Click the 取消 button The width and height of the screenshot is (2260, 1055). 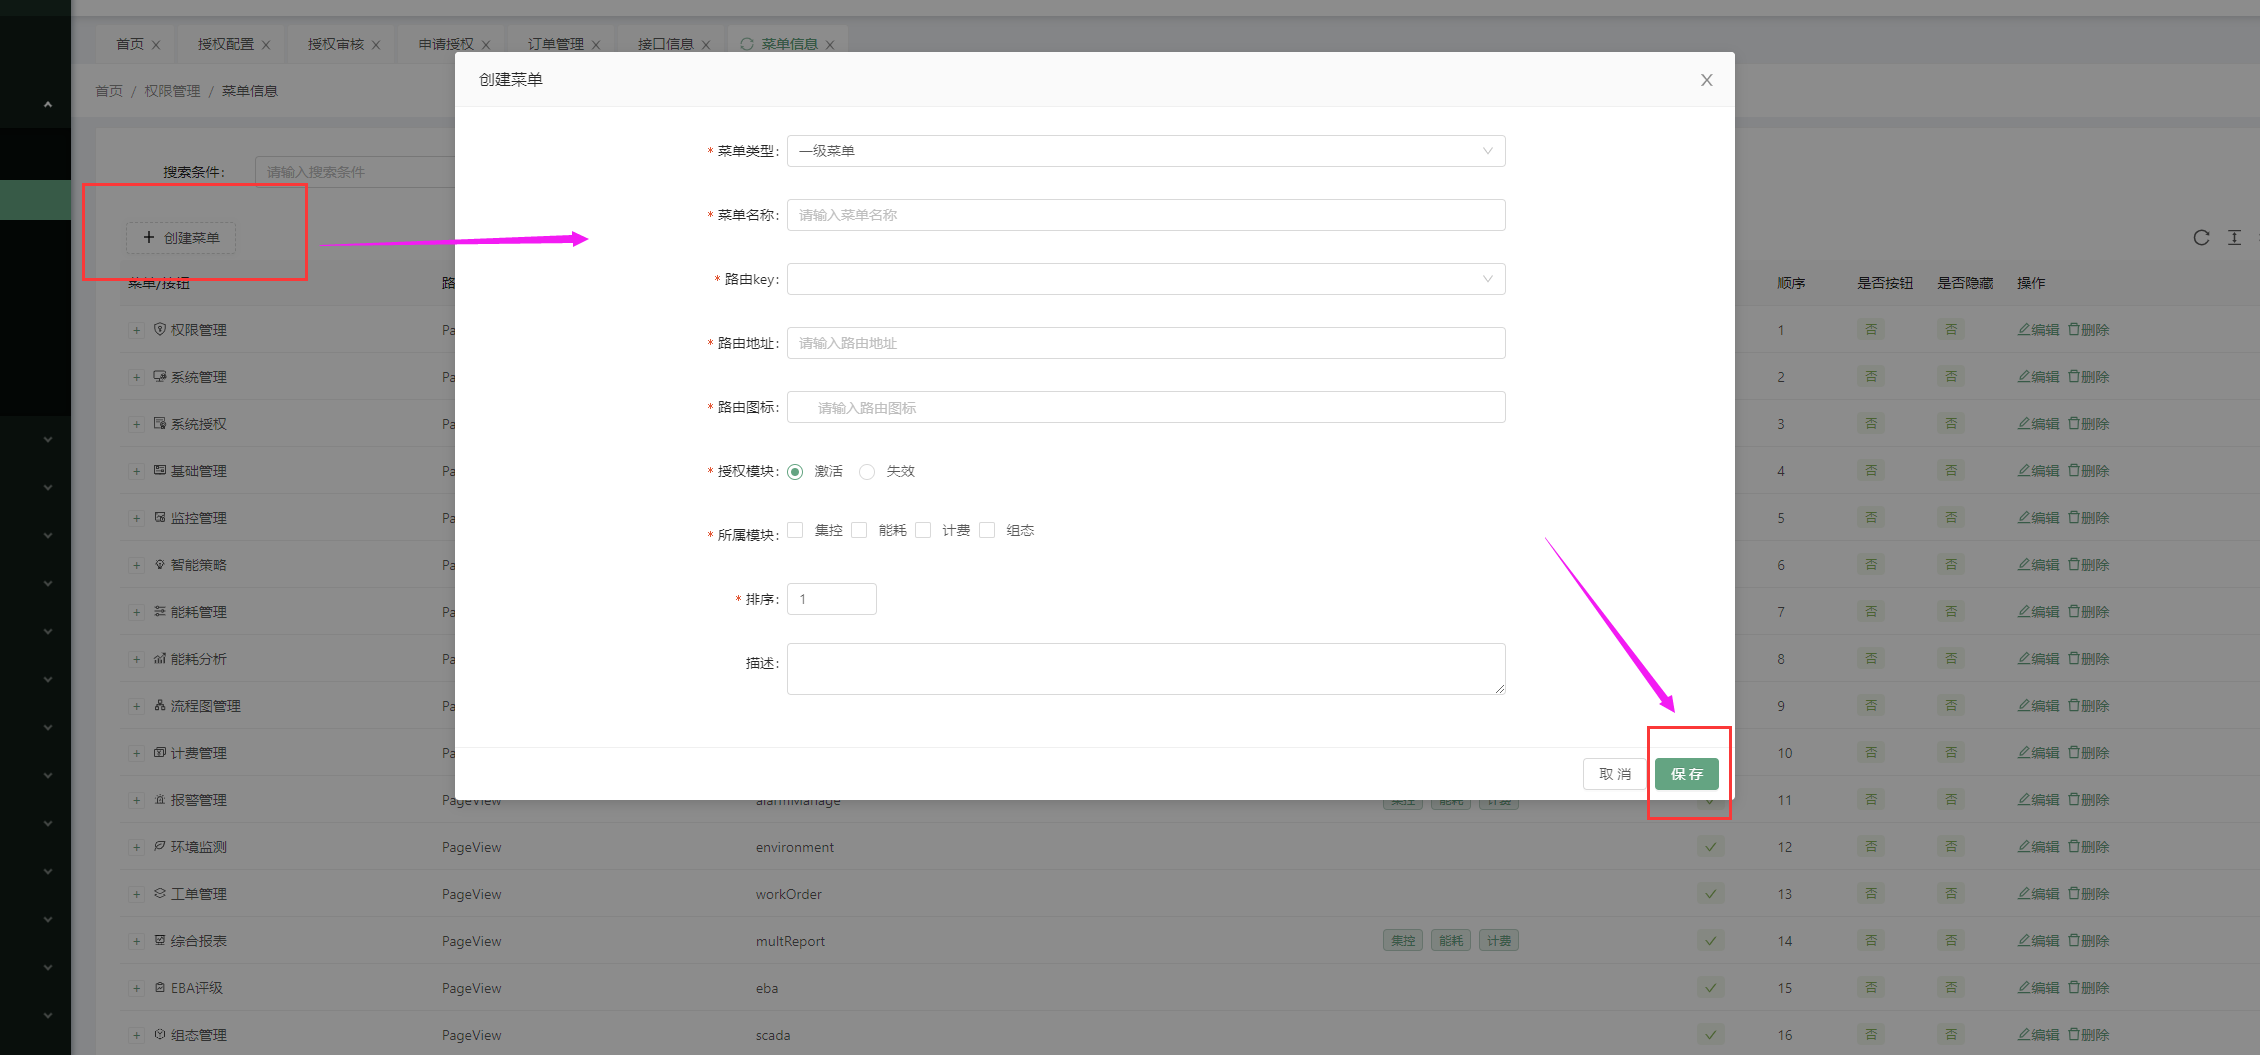click(1614, 774)
